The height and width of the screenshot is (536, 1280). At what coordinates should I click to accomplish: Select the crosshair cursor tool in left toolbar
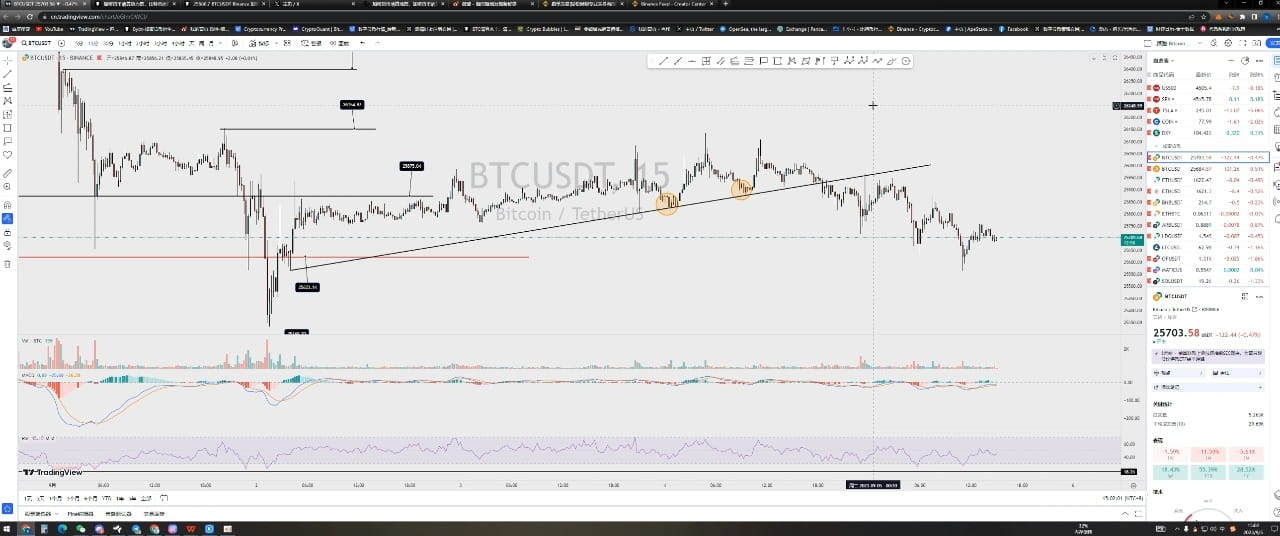pos(8,60)
